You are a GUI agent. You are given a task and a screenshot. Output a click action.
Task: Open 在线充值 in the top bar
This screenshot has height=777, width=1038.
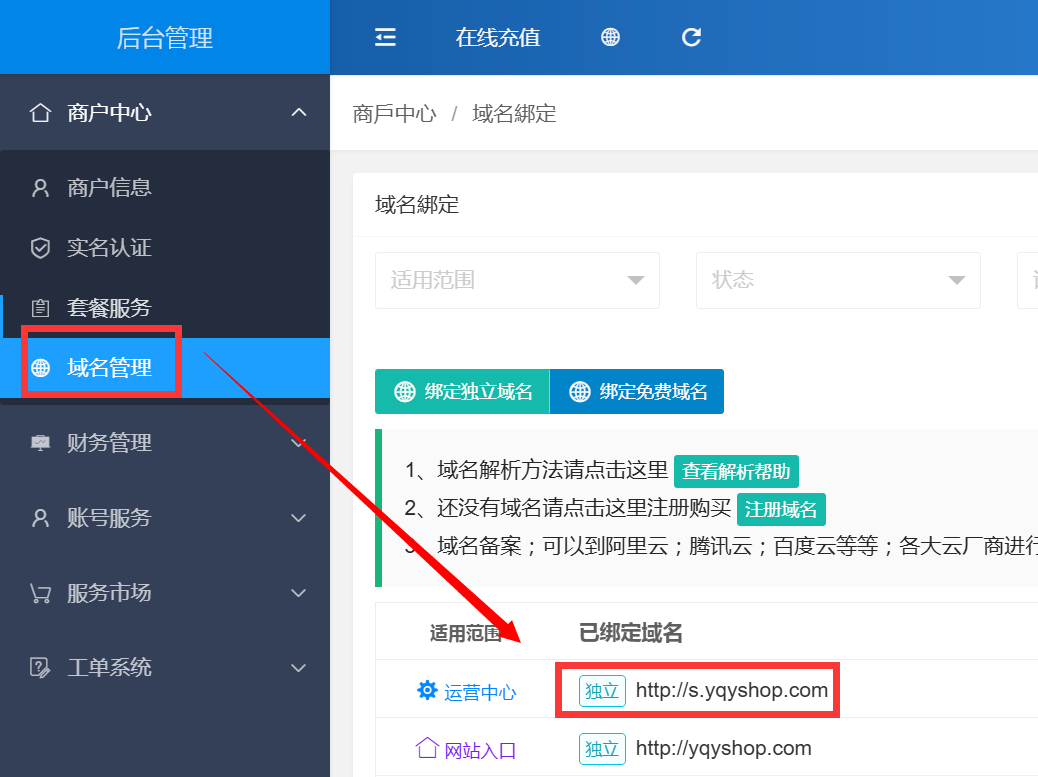[x=497, y=38]
